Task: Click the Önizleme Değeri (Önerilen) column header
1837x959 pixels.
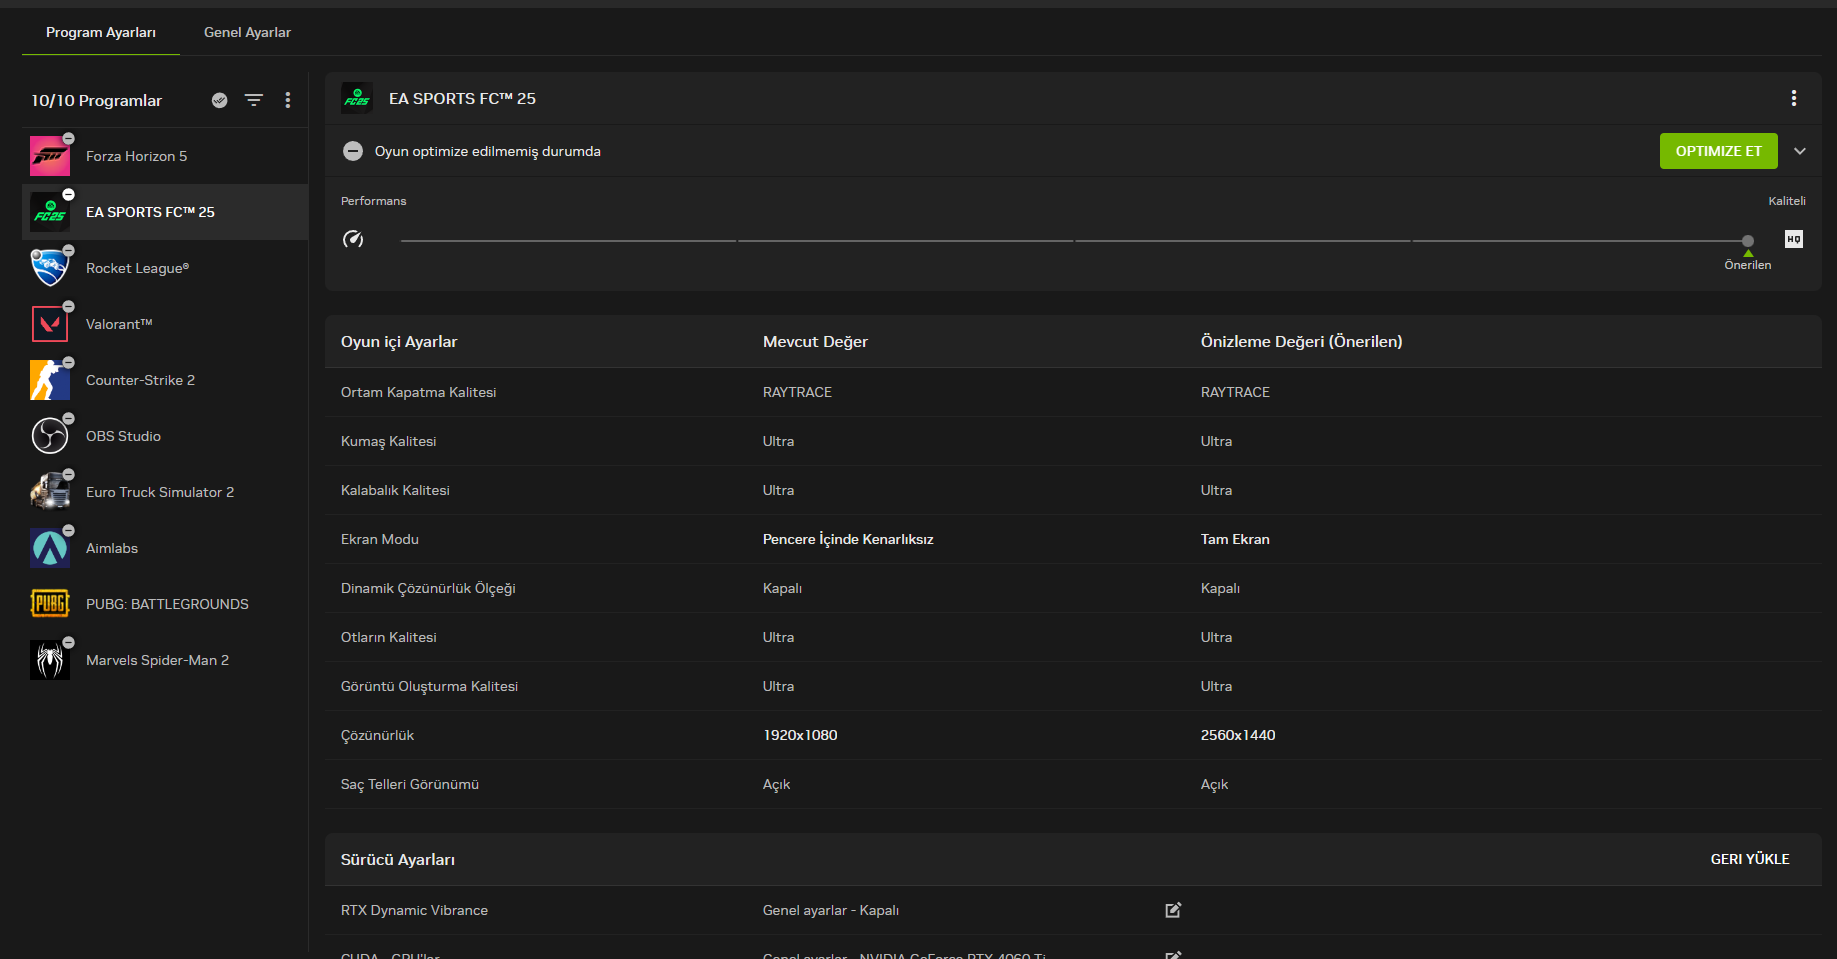Action: 1301,341
